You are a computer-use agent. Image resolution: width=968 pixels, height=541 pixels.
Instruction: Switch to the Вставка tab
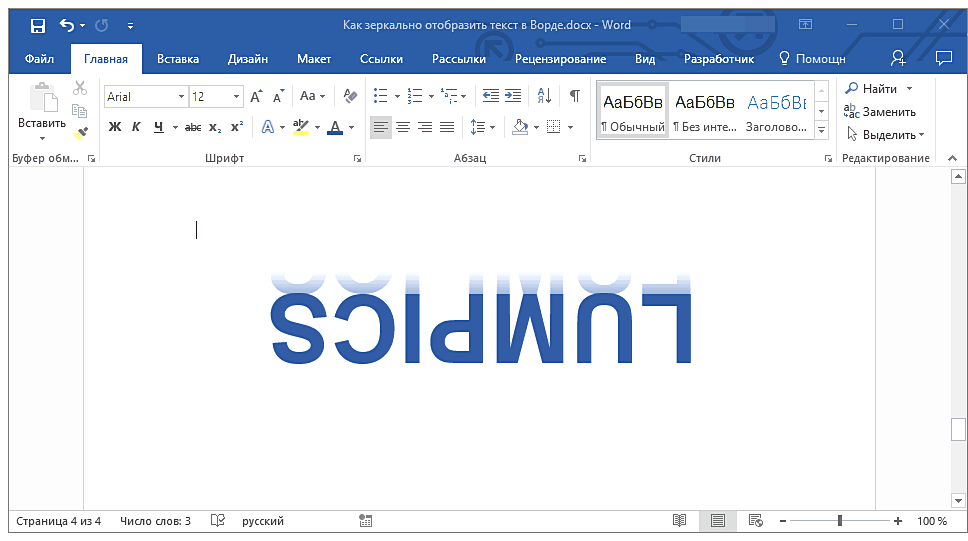[x=177, y=59]
